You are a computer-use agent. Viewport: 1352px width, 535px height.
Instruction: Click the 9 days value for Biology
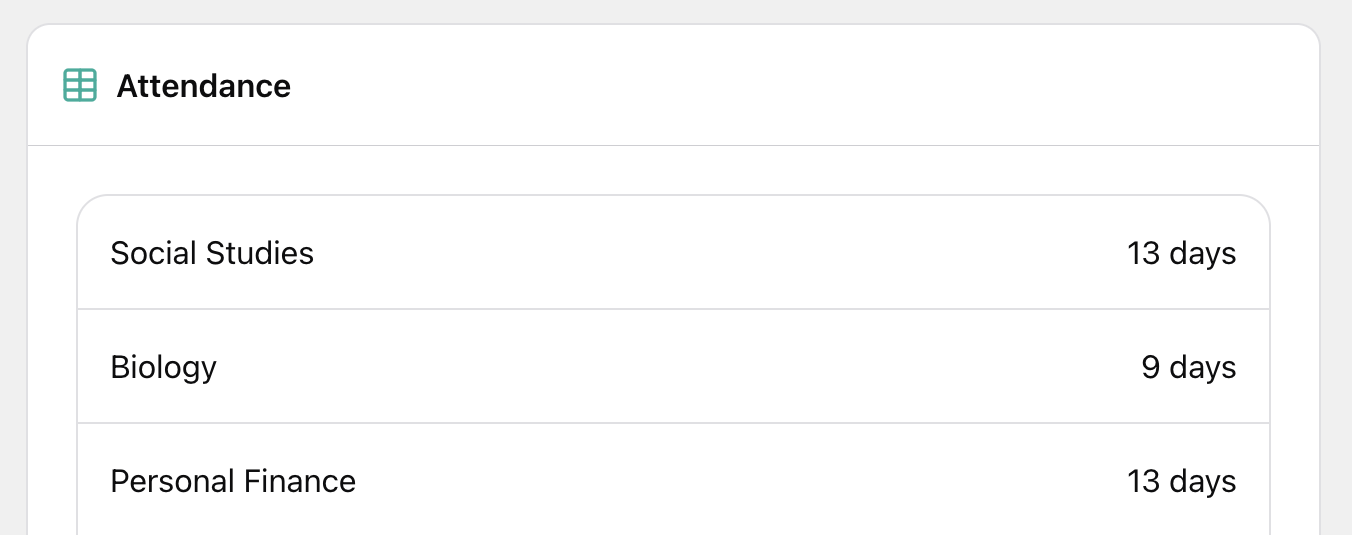tap(1188, 367)
